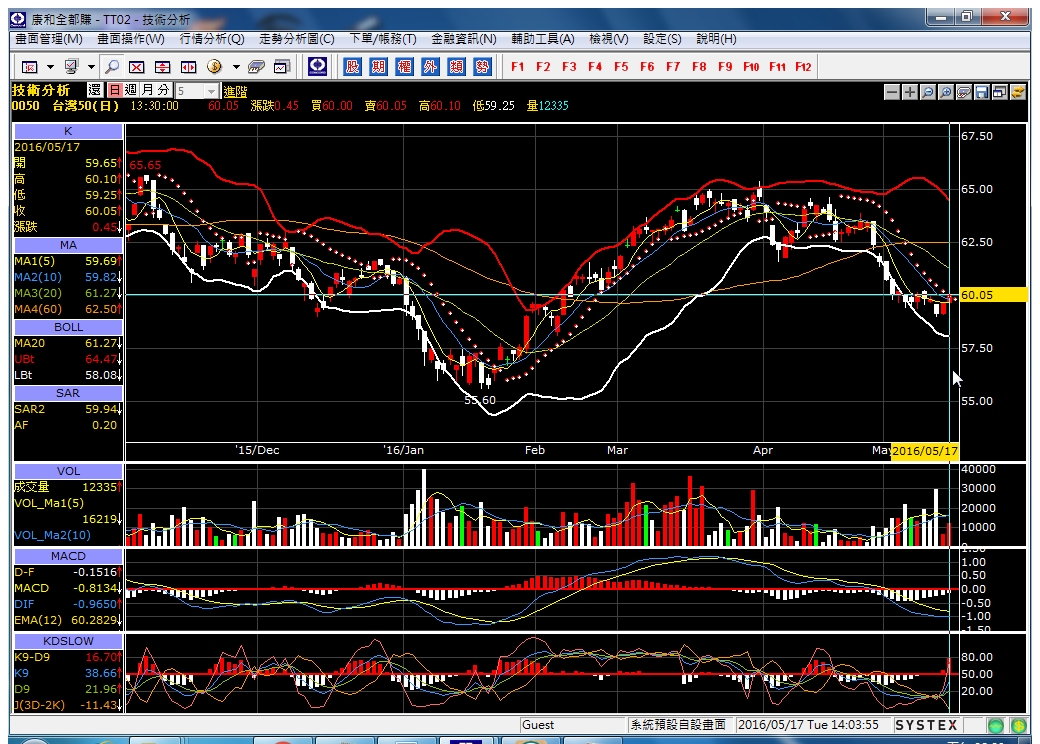Click the red F1 shortcut button

coord(517,66)
